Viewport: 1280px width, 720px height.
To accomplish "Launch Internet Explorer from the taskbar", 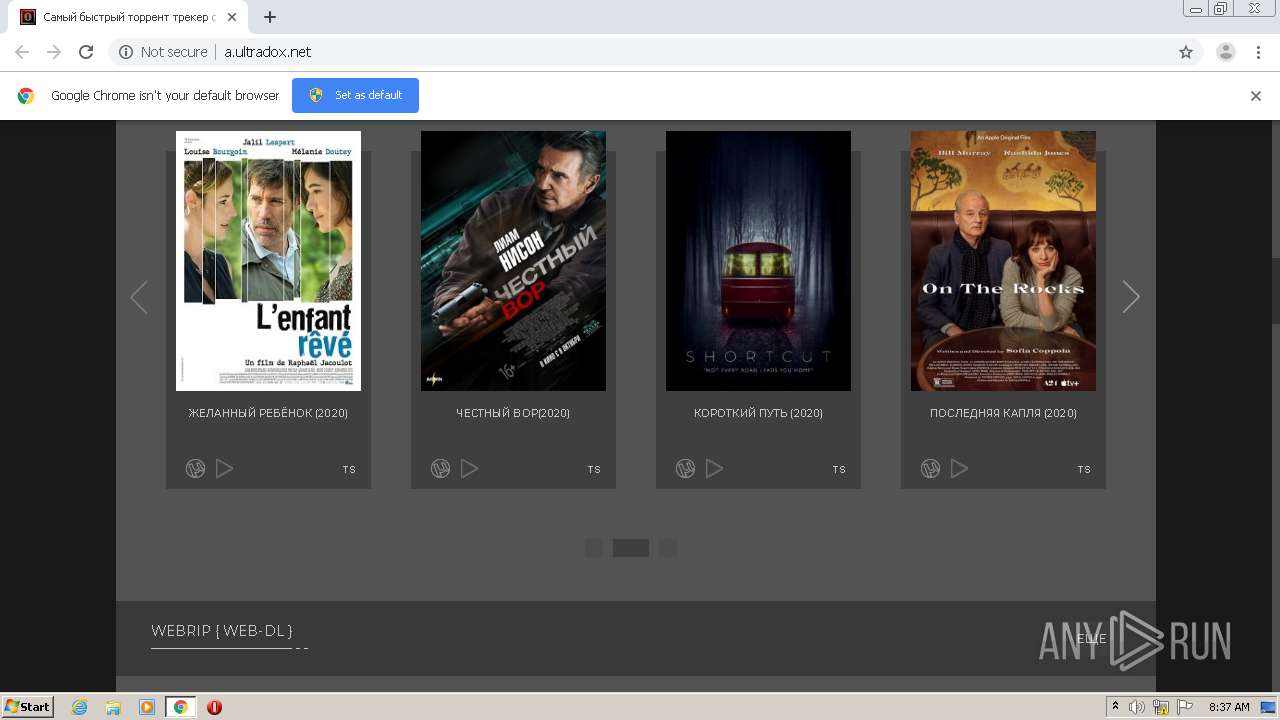I will (x=80, y=707).
